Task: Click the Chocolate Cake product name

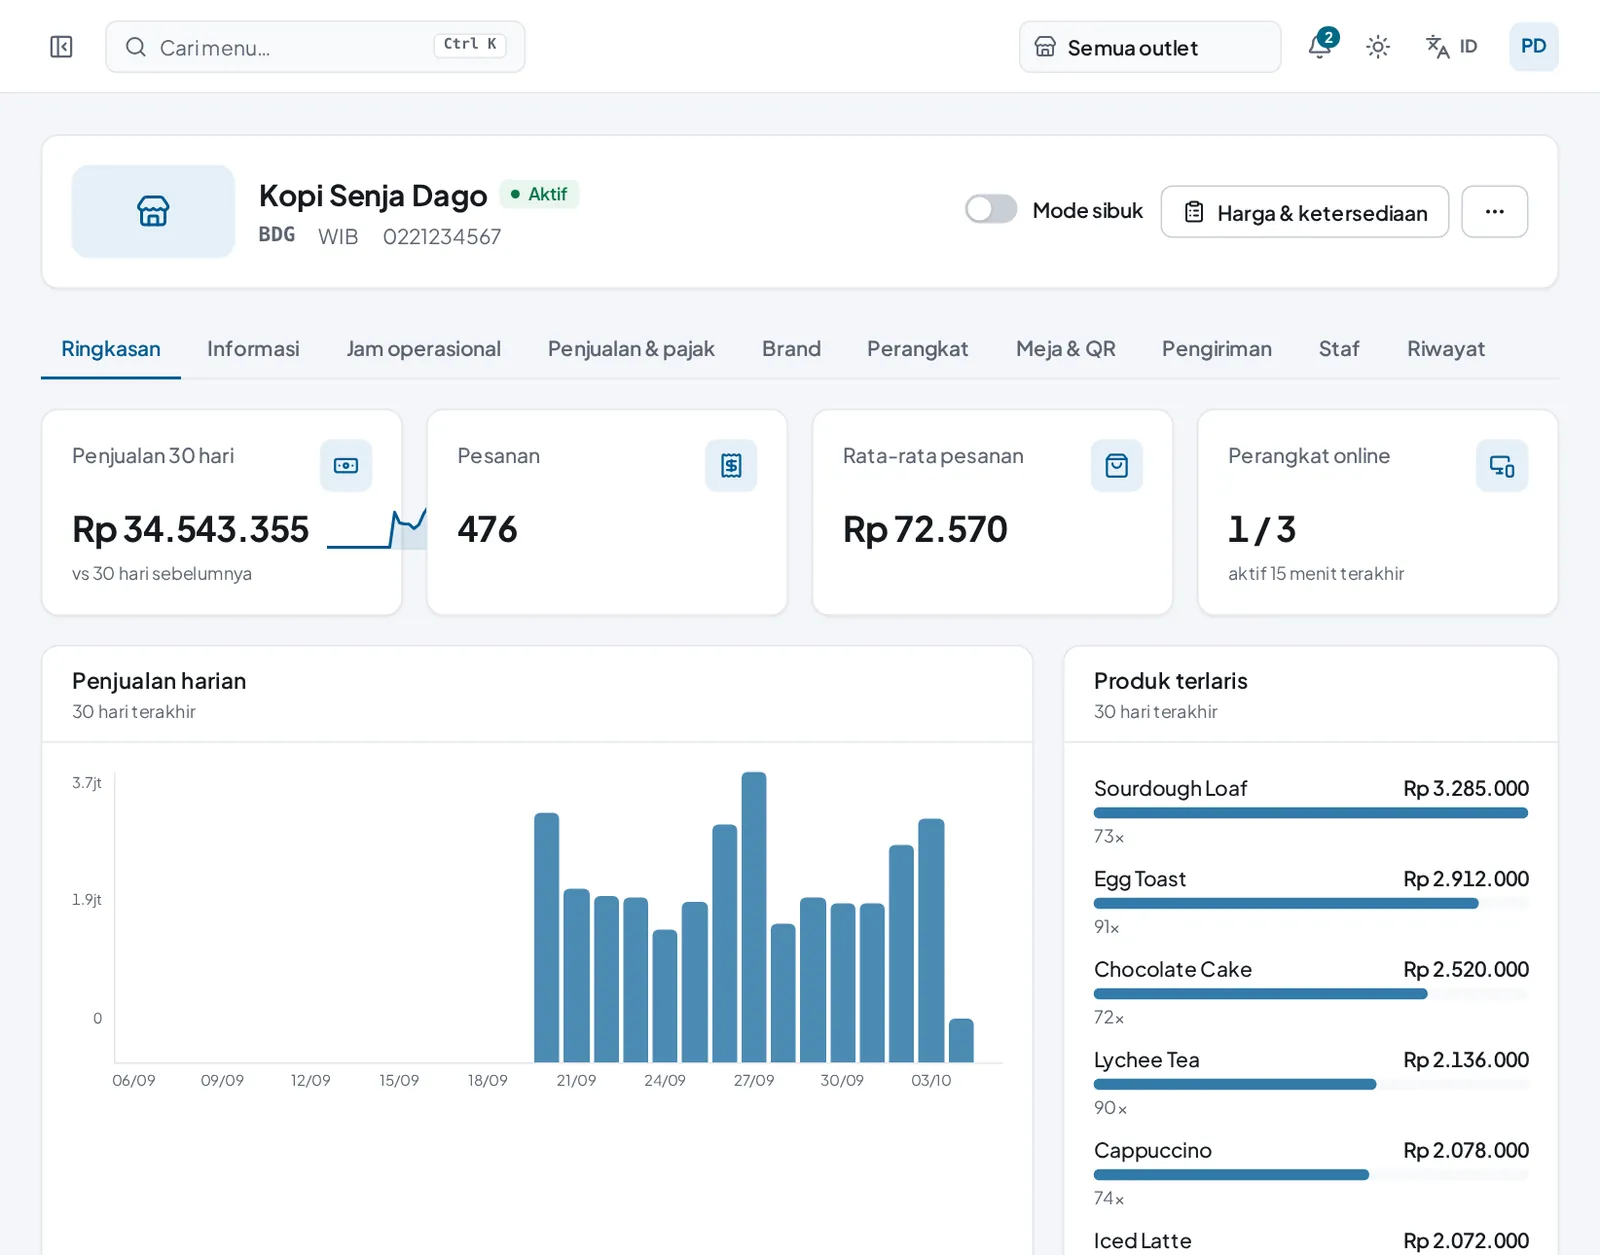Action: coord(1173,969)
